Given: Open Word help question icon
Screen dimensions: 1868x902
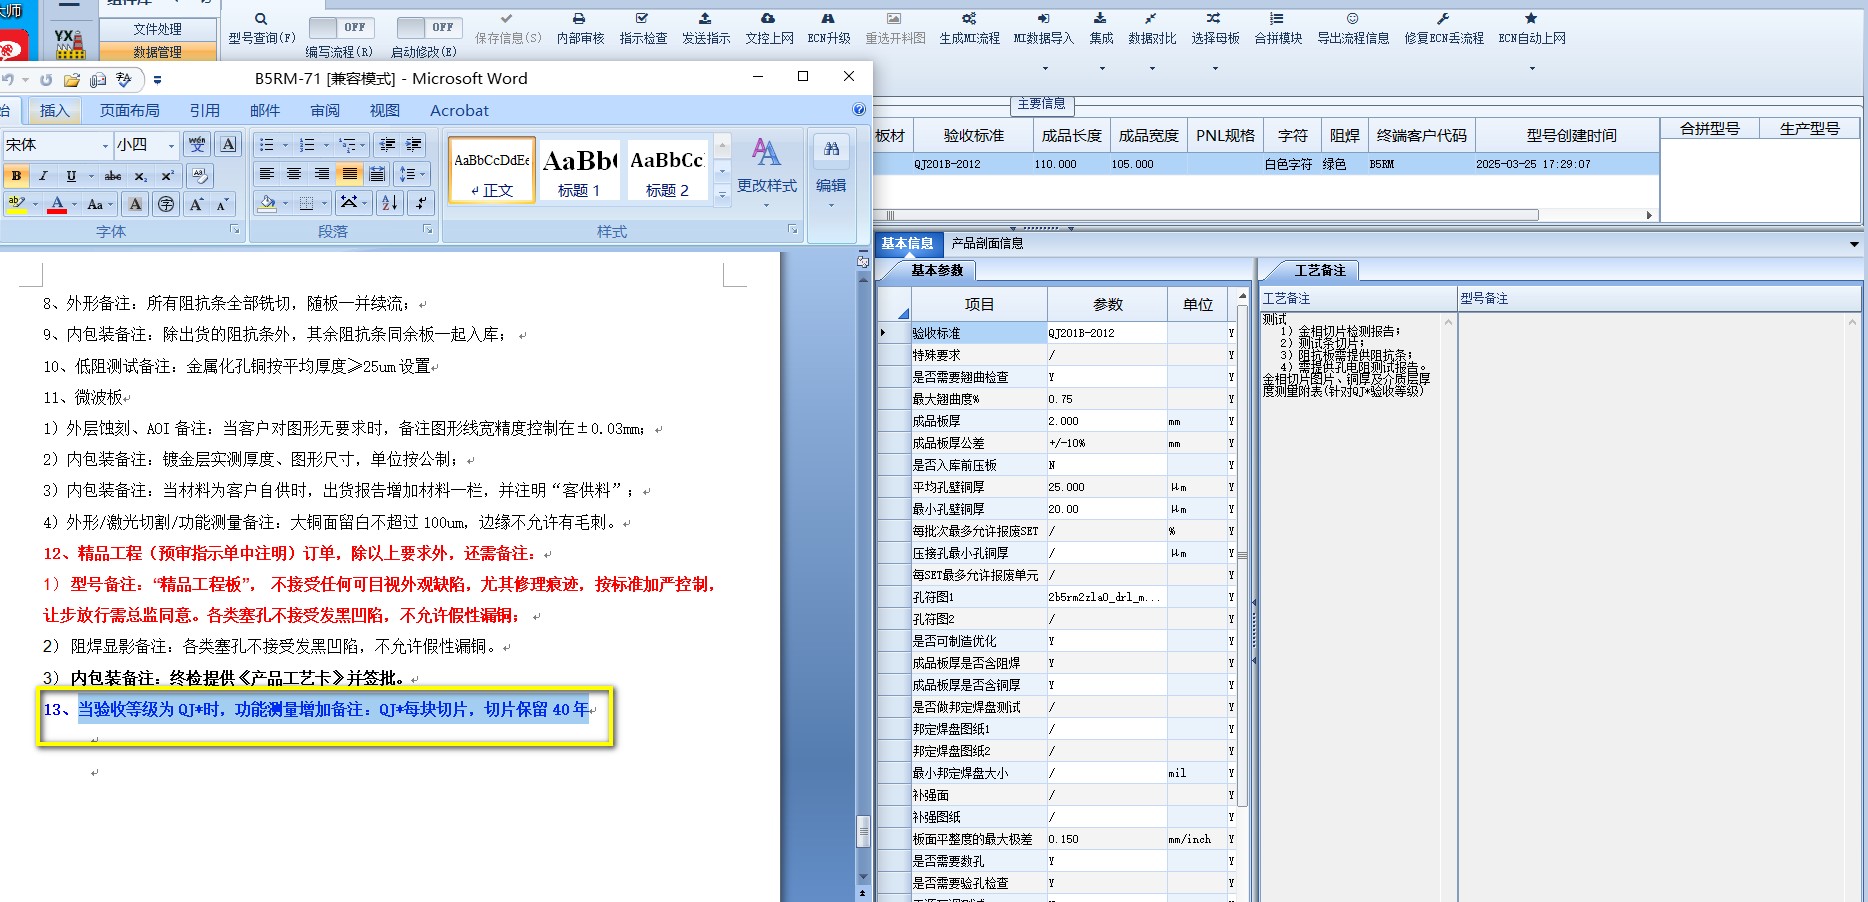Looking at the screenshot, I should [859, 110].
